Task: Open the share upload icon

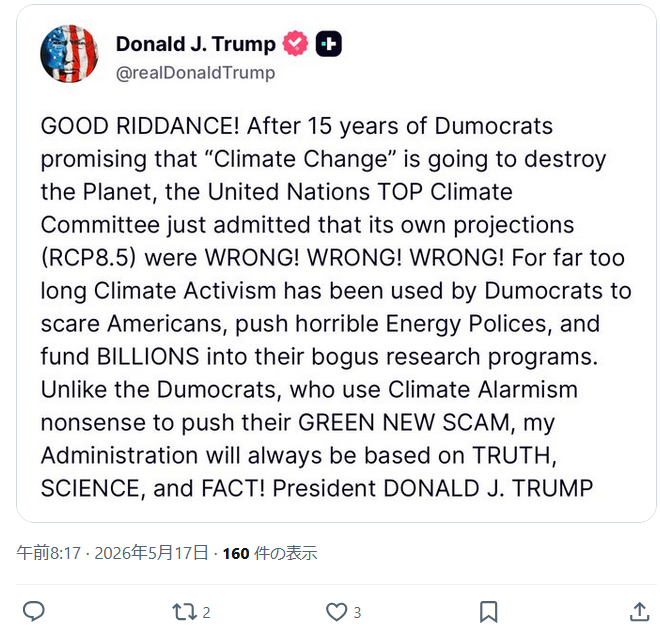Action: click(639, 612)
